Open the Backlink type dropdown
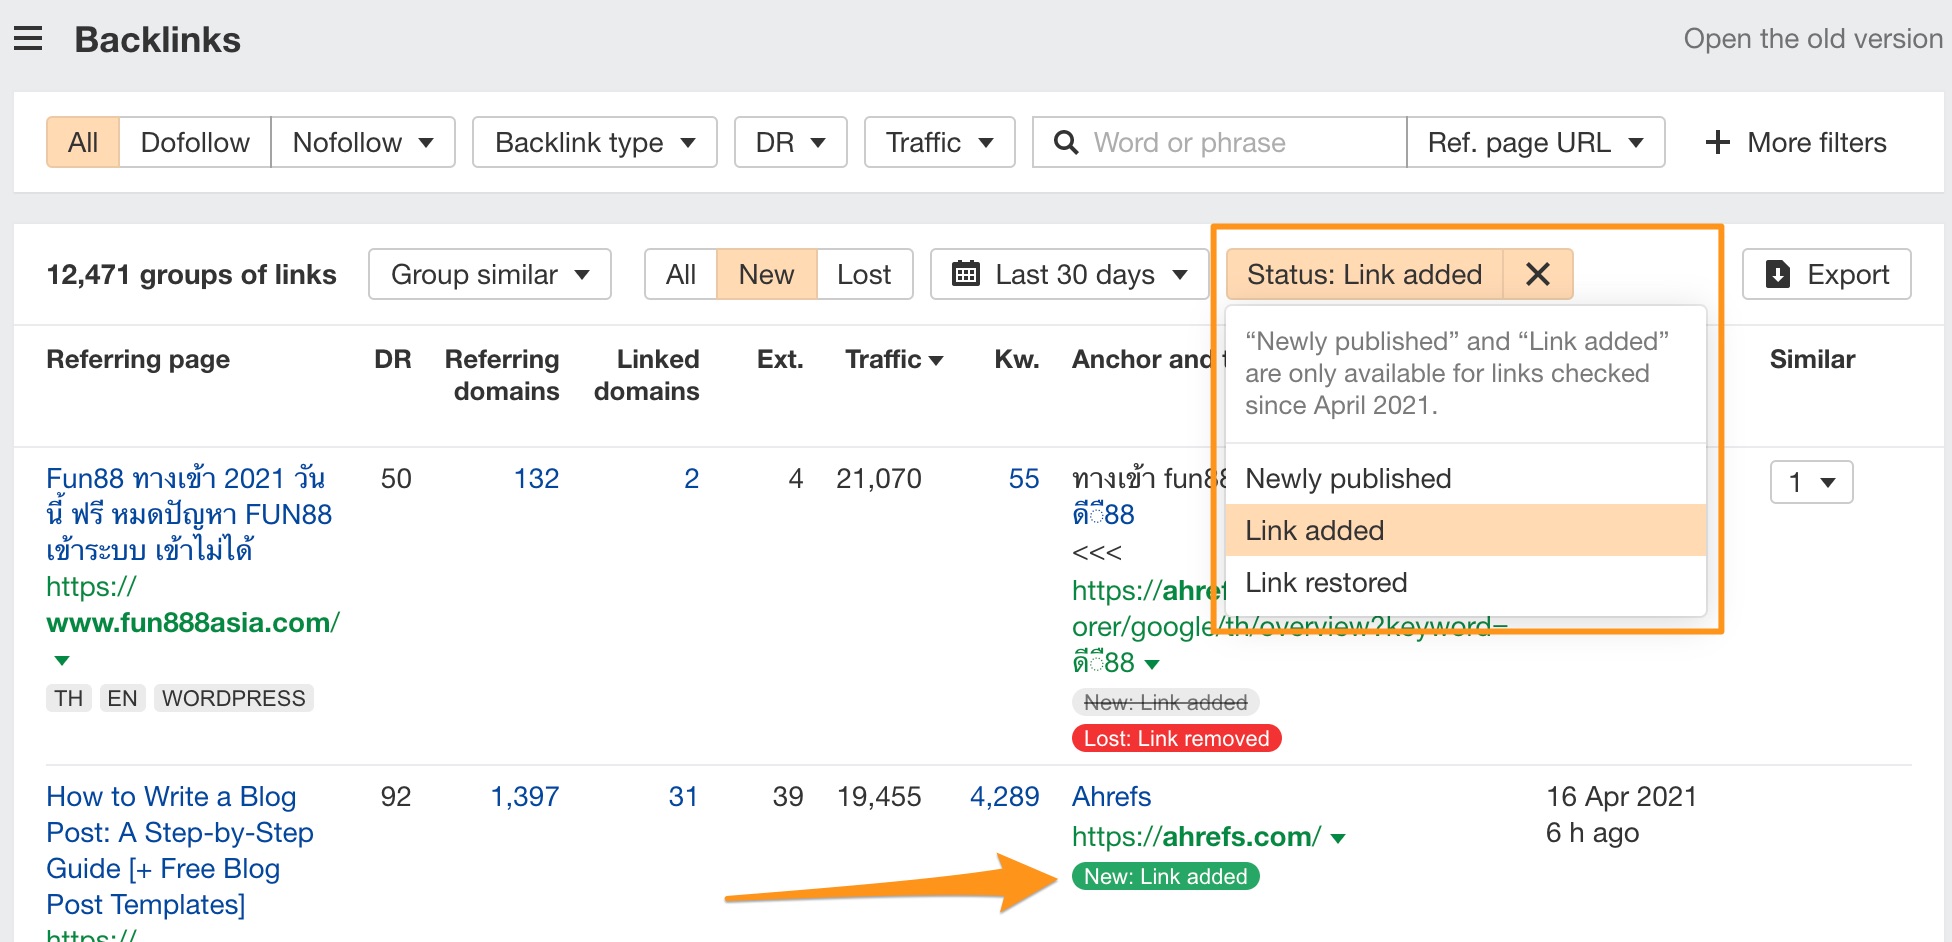Screen dimensions: 1952x942 [594, 143]
